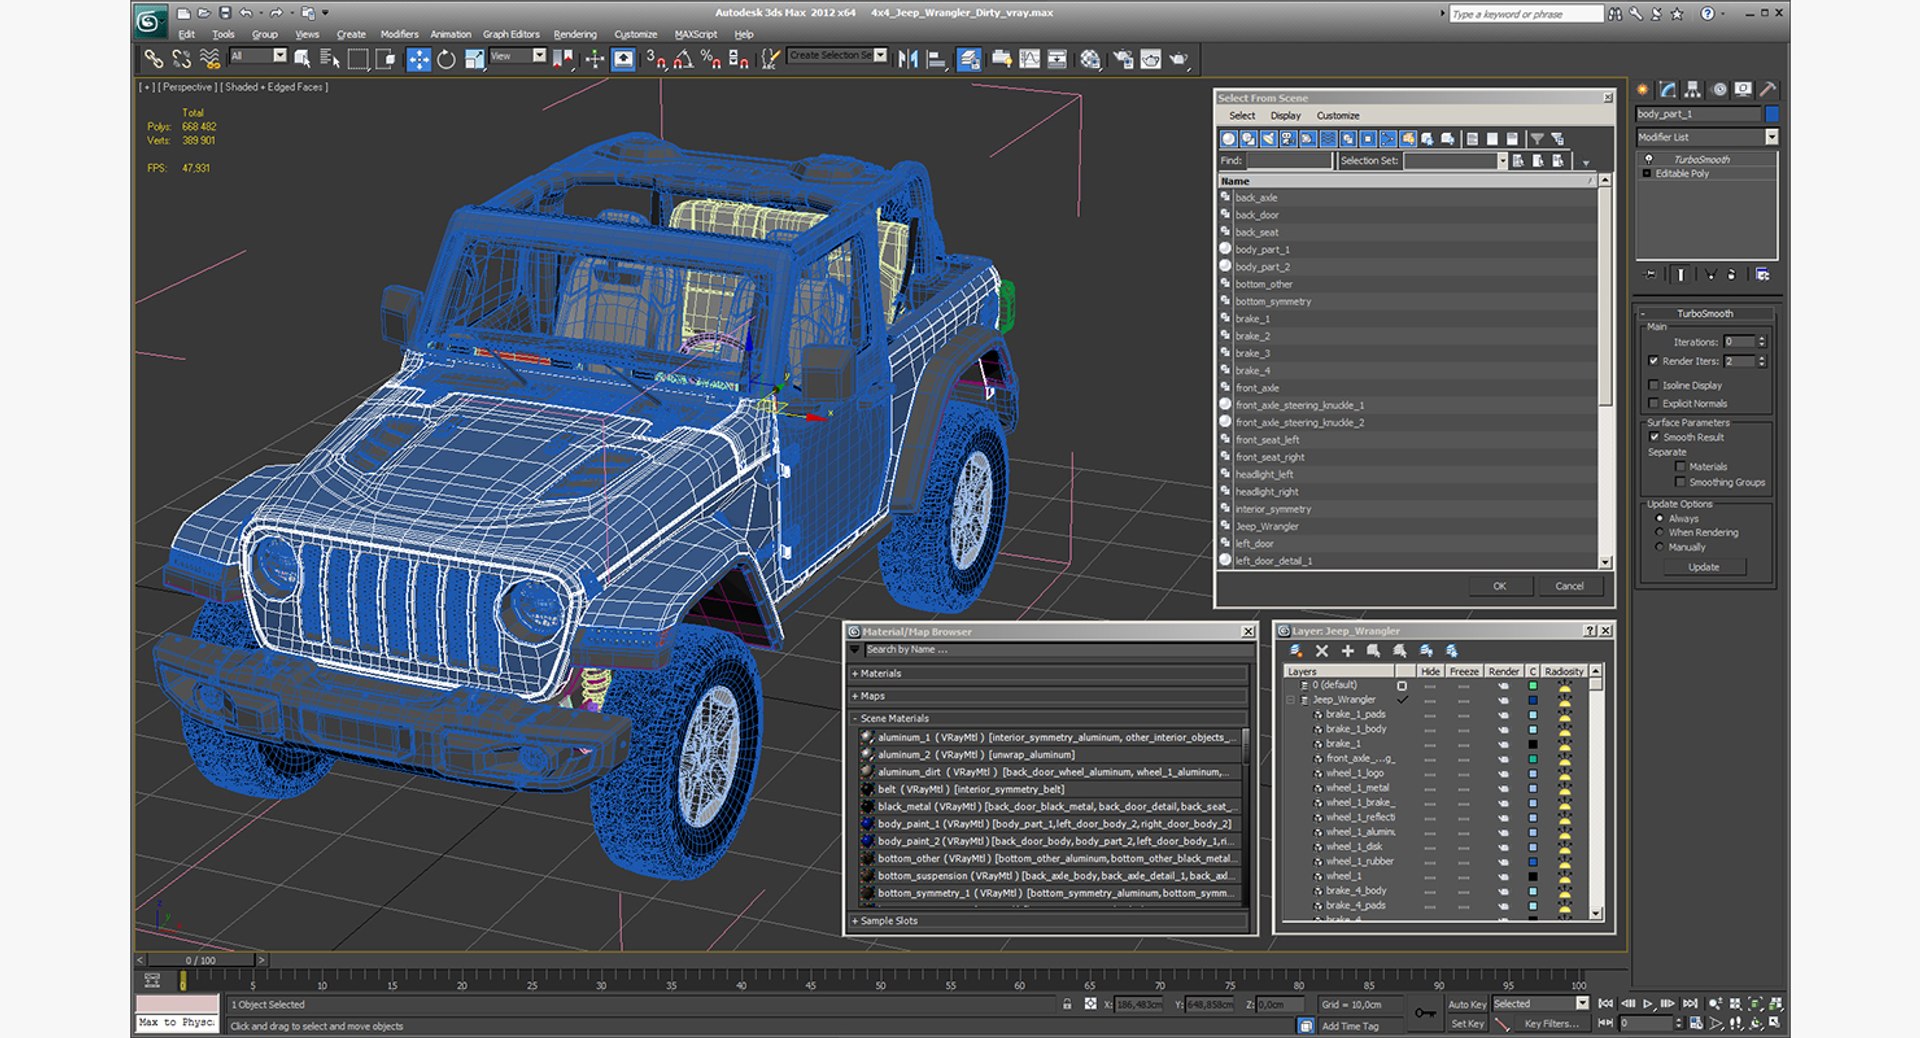Image resolution: width=1920 pixels, height=1038 pixels.
Task: Open Selection Set dropdown in Select From Scene
Action: tap(1501, 161)
